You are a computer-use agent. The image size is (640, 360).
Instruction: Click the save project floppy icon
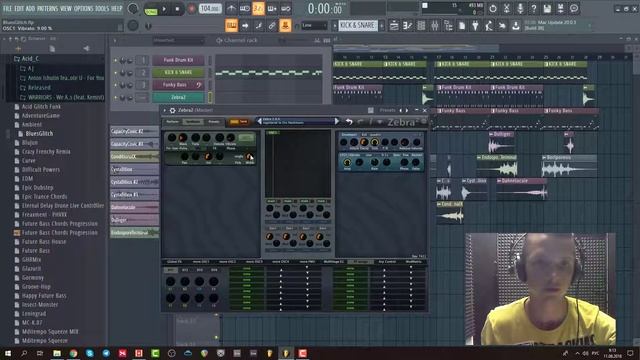(x=547, y=9)
